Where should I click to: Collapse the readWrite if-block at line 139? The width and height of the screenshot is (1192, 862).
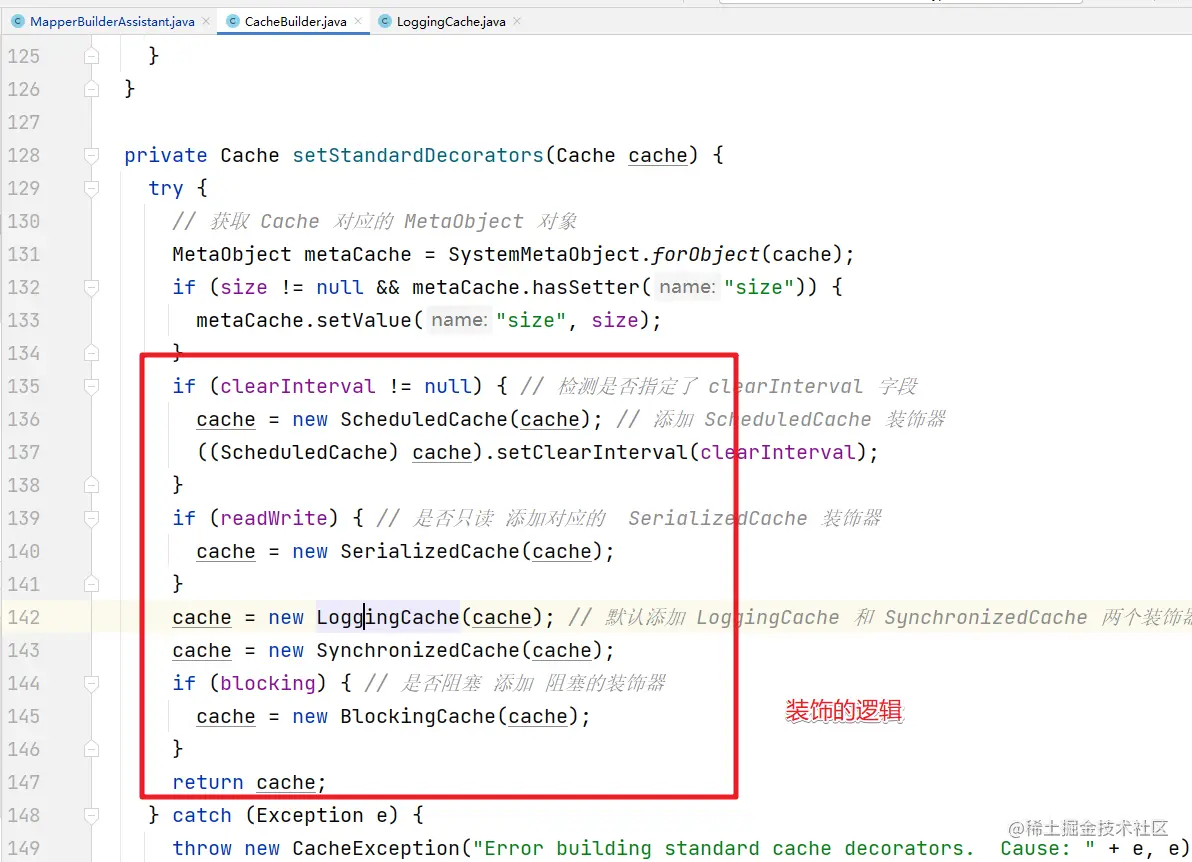tap(91, 518)
